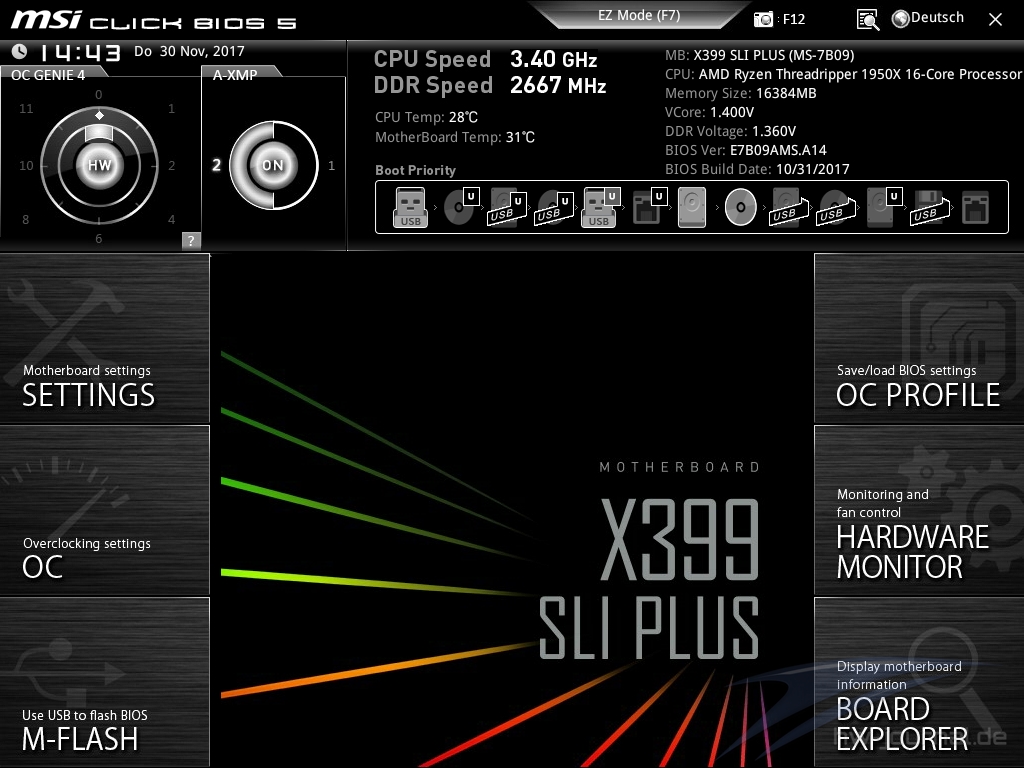Select the legacy USB CD/DVD boot icon

pyautogui.click(x=836, y=208)
